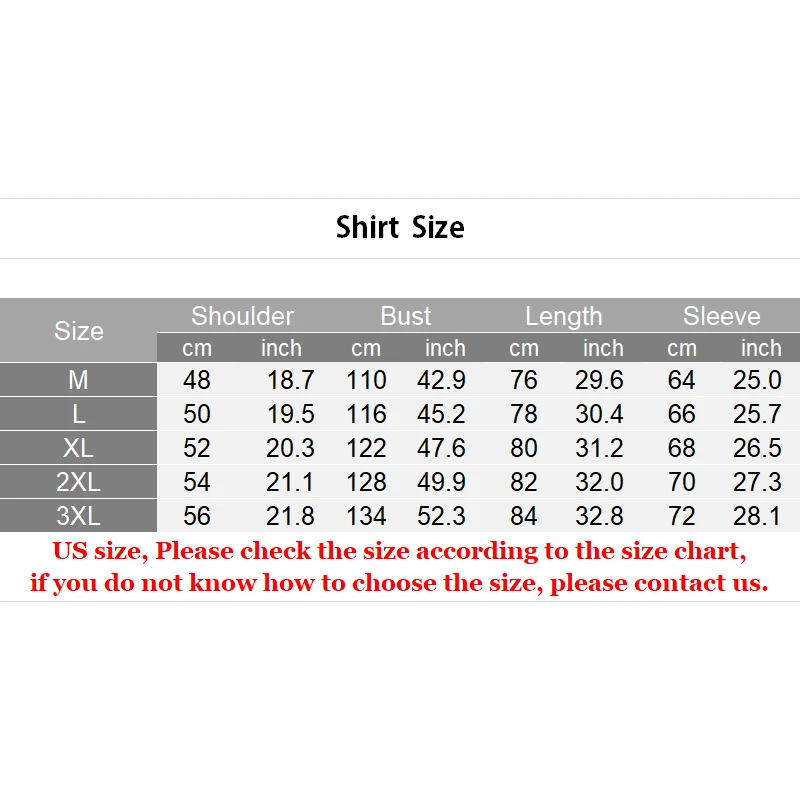
Task: Select the Sleeve column header
Action: point(721,316)
